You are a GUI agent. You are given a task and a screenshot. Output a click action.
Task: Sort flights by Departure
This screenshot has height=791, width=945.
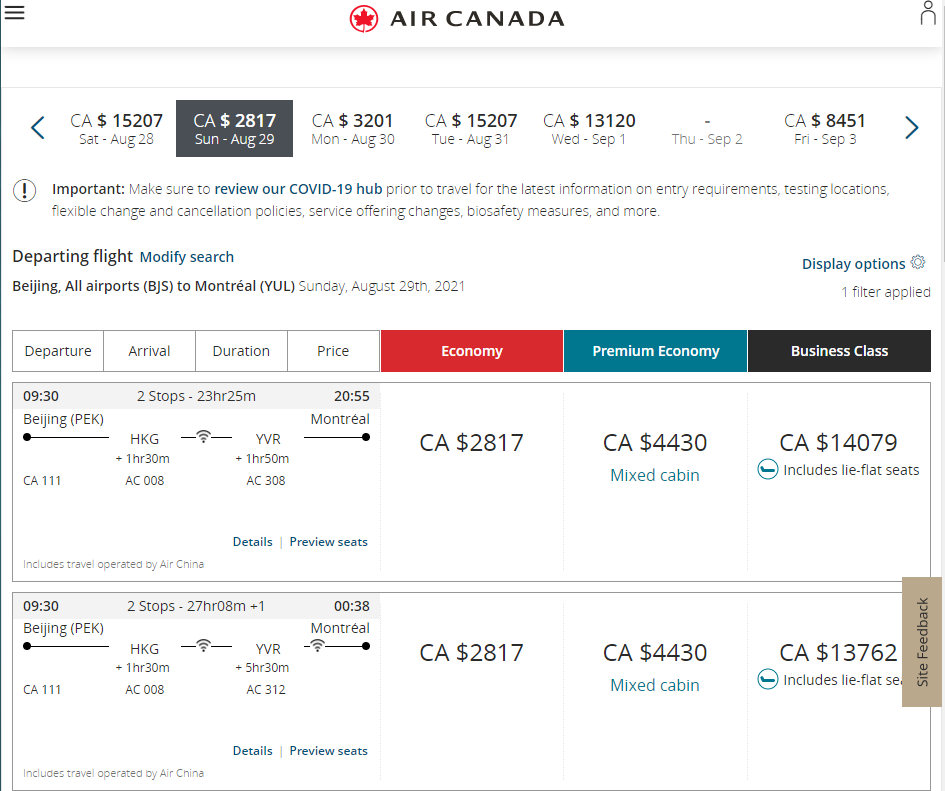click(x=58, y=351)
